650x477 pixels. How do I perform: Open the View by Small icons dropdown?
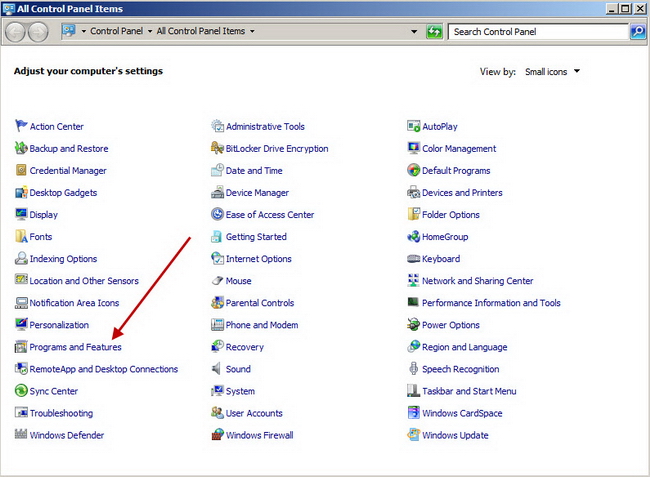[552, 72]
